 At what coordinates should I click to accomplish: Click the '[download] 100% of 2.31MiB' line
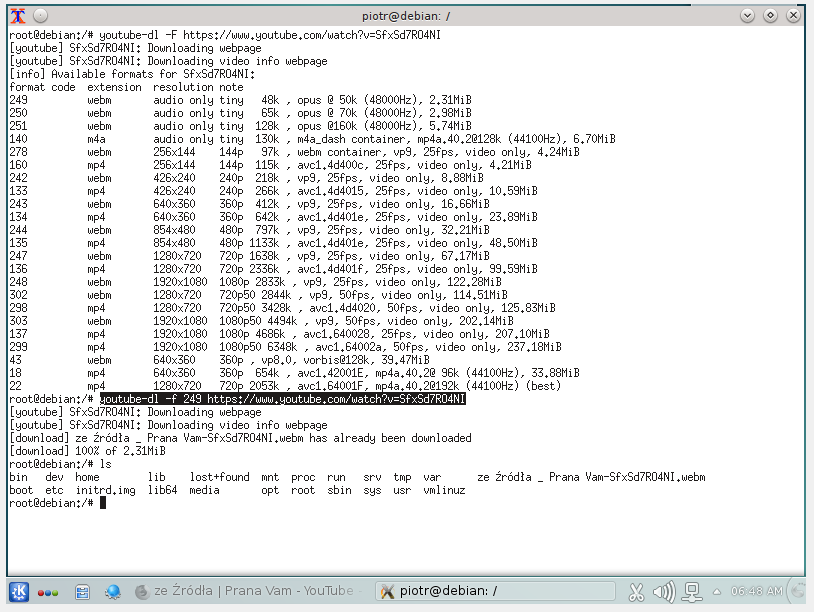click(x=87, y=451)
